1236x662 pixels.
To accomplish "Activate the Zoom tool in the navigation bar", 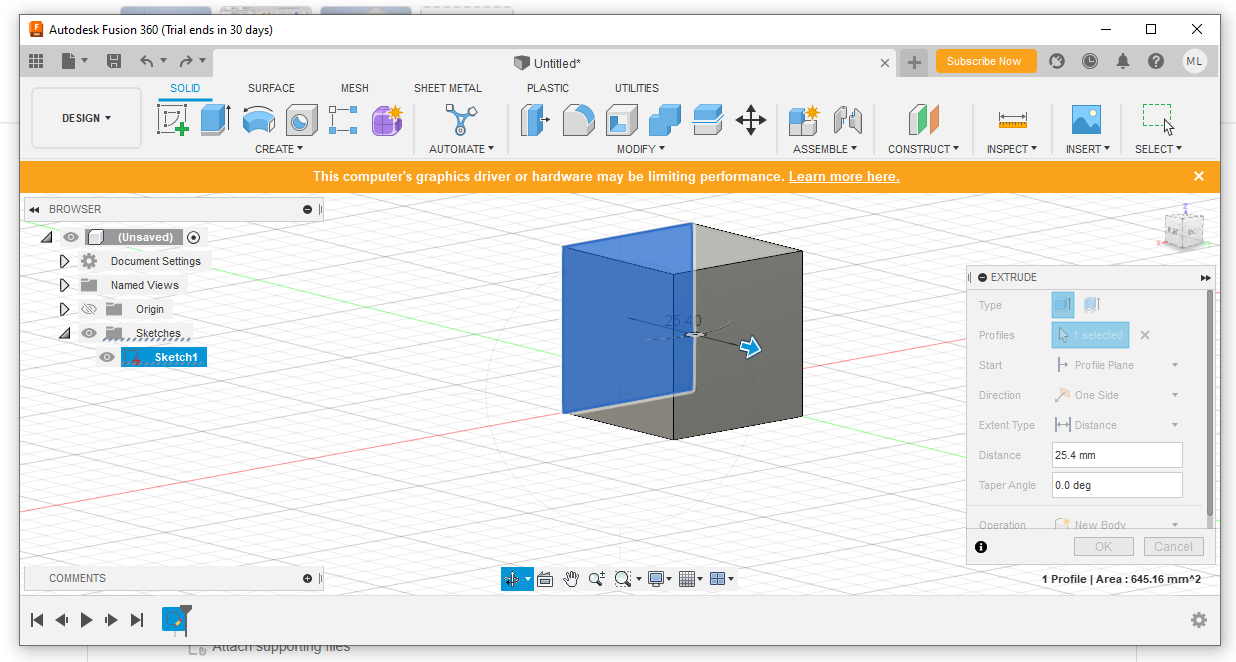I will click(597, 578).
